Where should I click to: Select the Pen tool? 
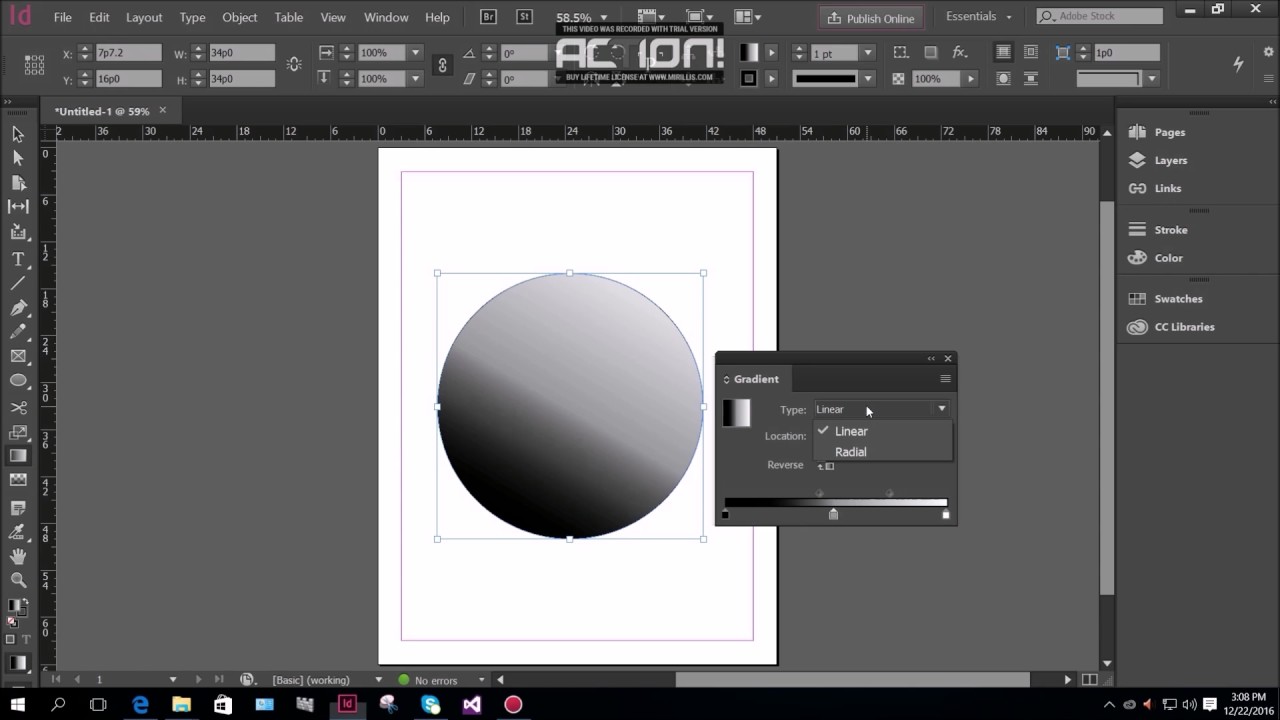(18, 308)
